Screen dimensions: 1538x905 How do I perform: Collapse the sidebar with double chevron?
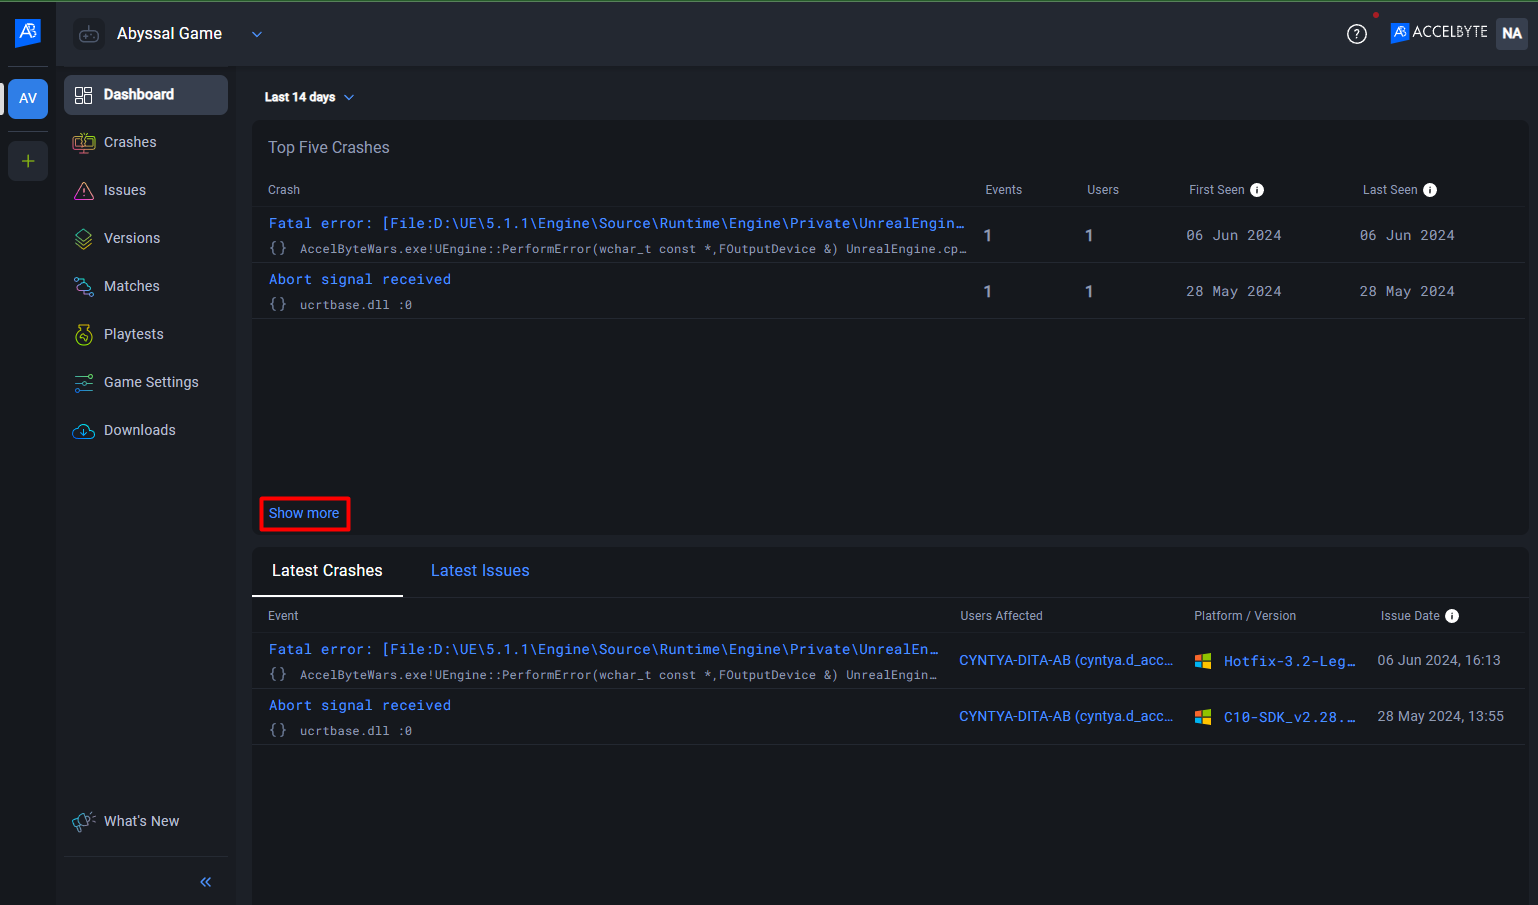[x=206, y=882]
